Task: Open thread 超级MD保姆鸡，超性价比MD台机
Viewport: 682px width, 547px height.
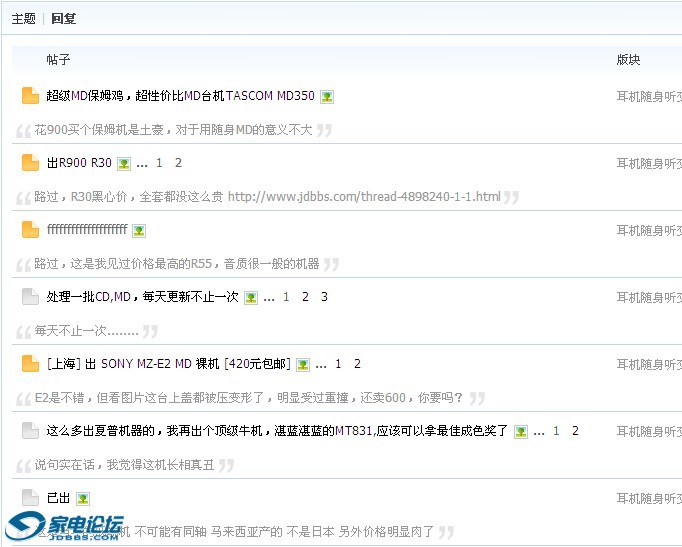Action: [x=180, y=96]
